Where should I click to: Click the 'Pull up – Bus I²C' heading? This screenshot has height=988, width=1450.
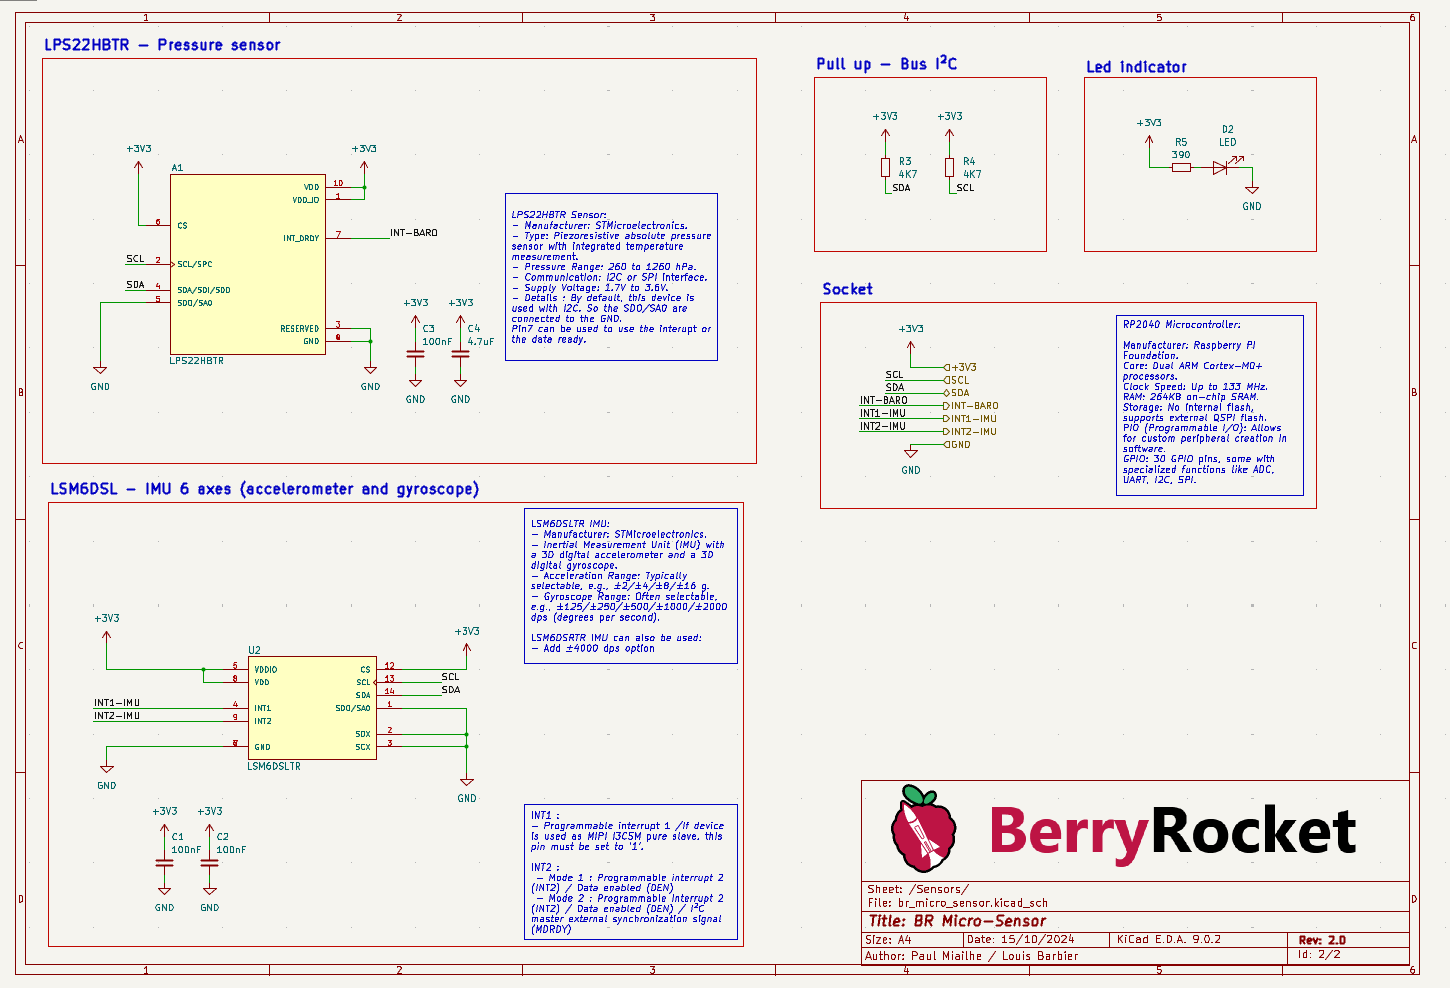[886, 64]
